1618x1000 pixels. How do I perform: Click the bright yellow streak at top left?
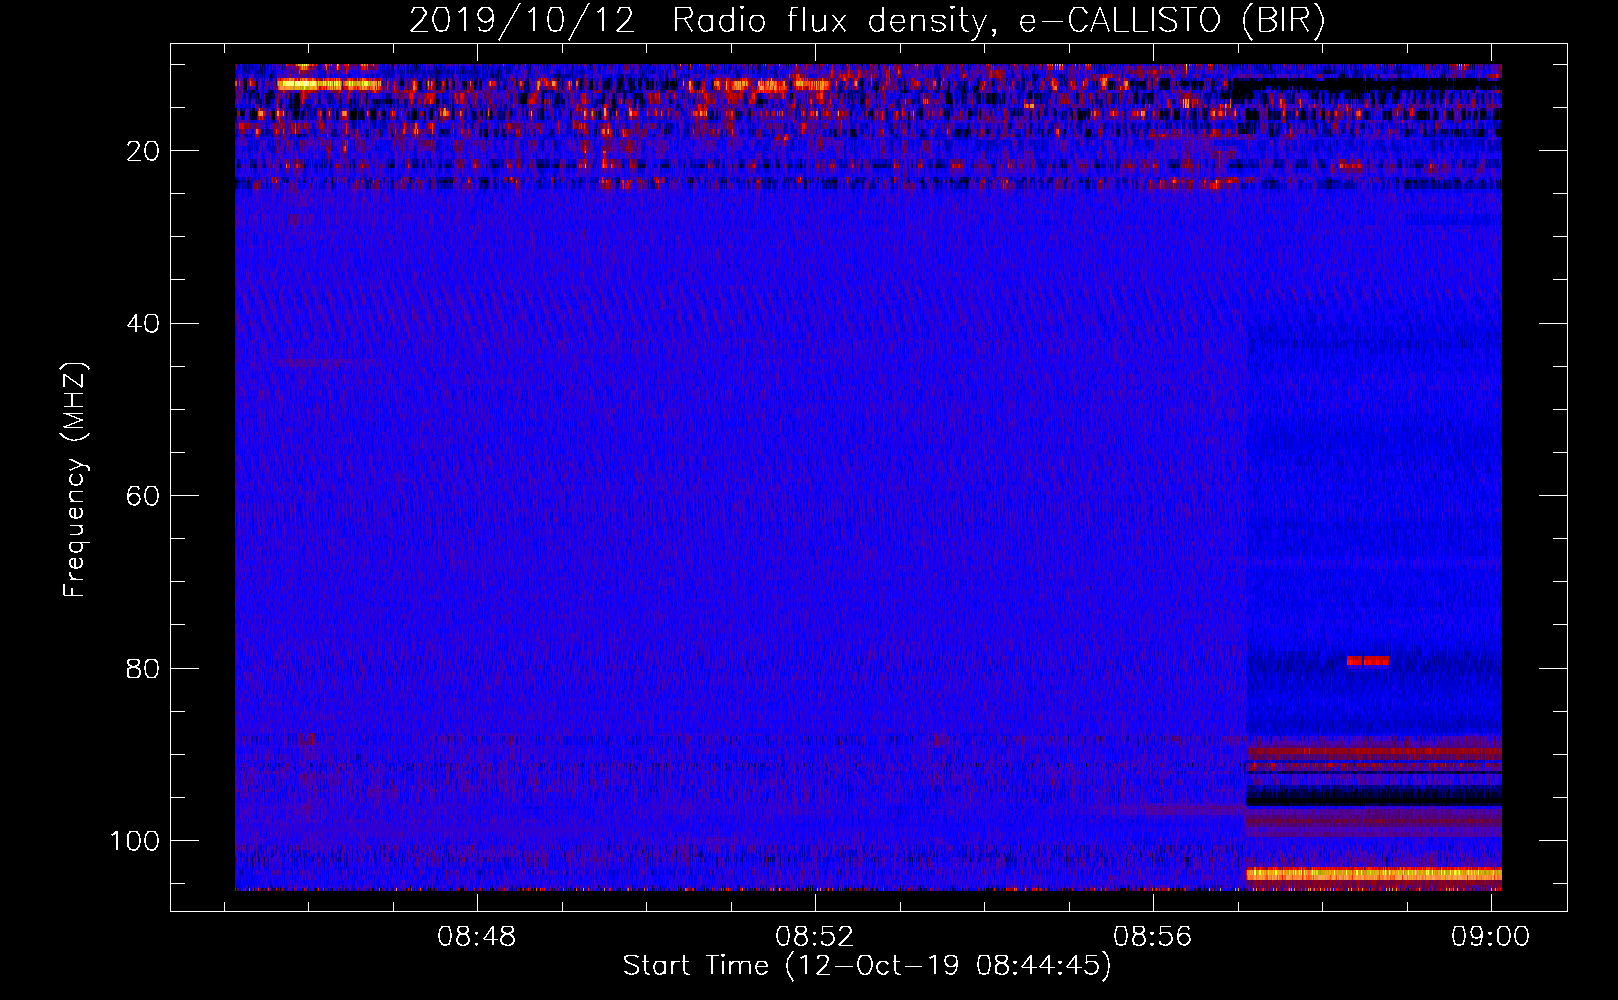click(x=329, y=85)
